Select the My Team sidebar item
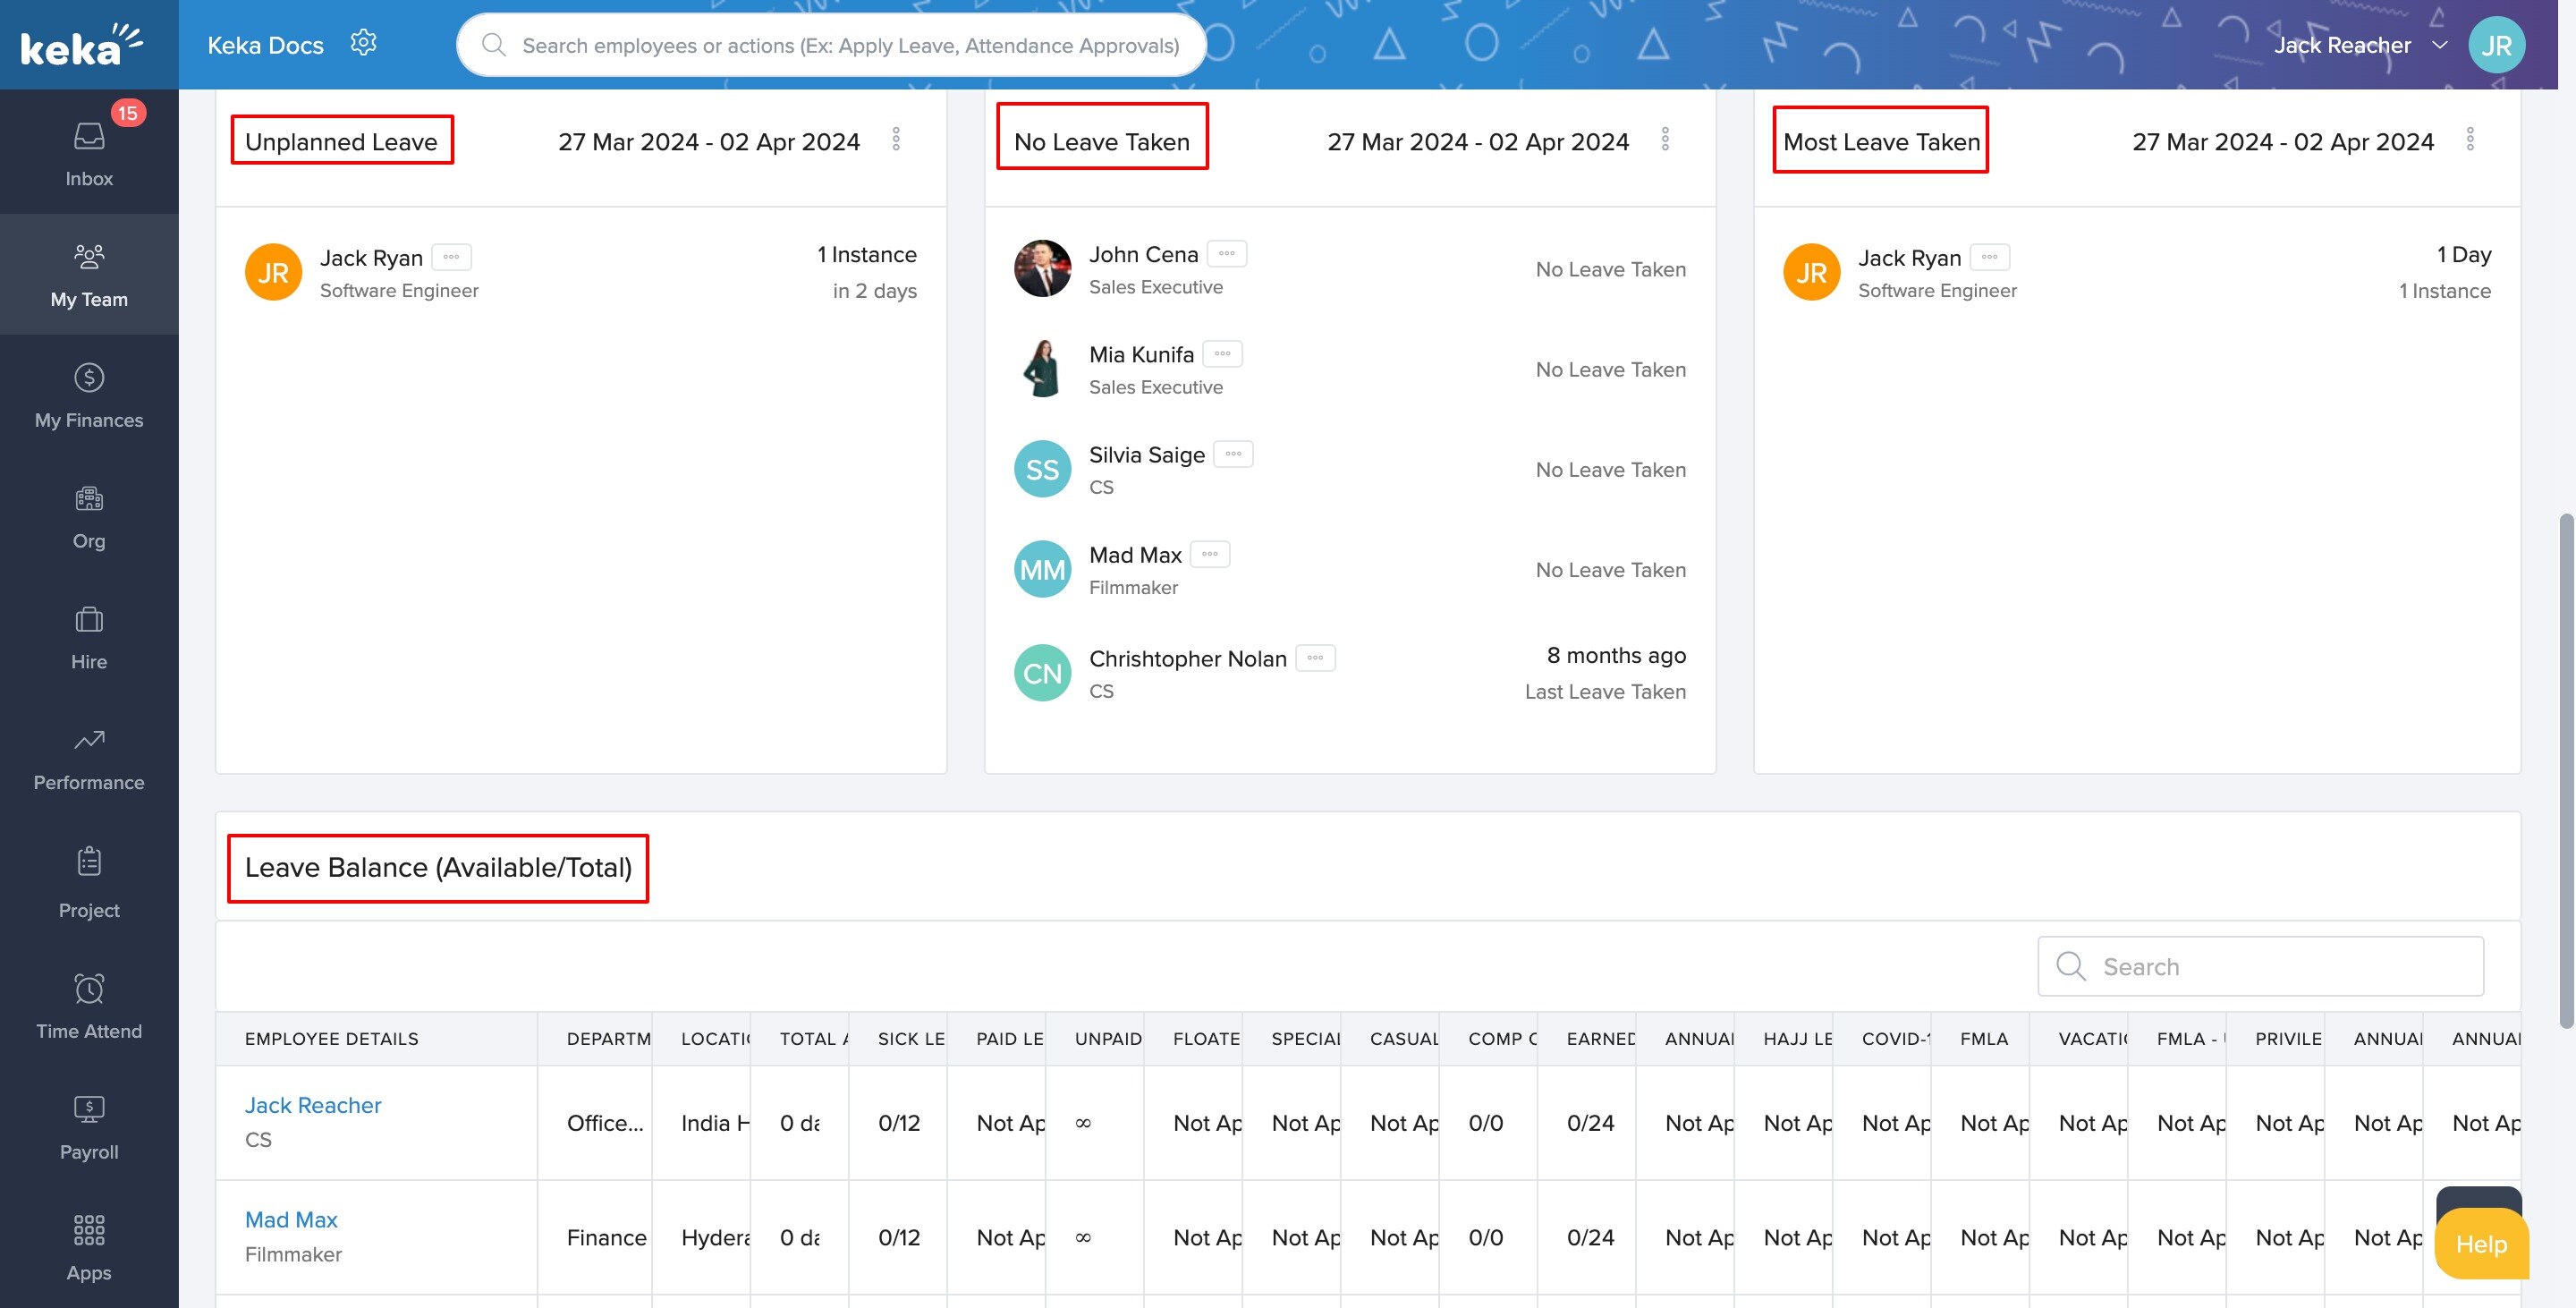Viewport: 2576px width, 1308px height. click(89, 274)
